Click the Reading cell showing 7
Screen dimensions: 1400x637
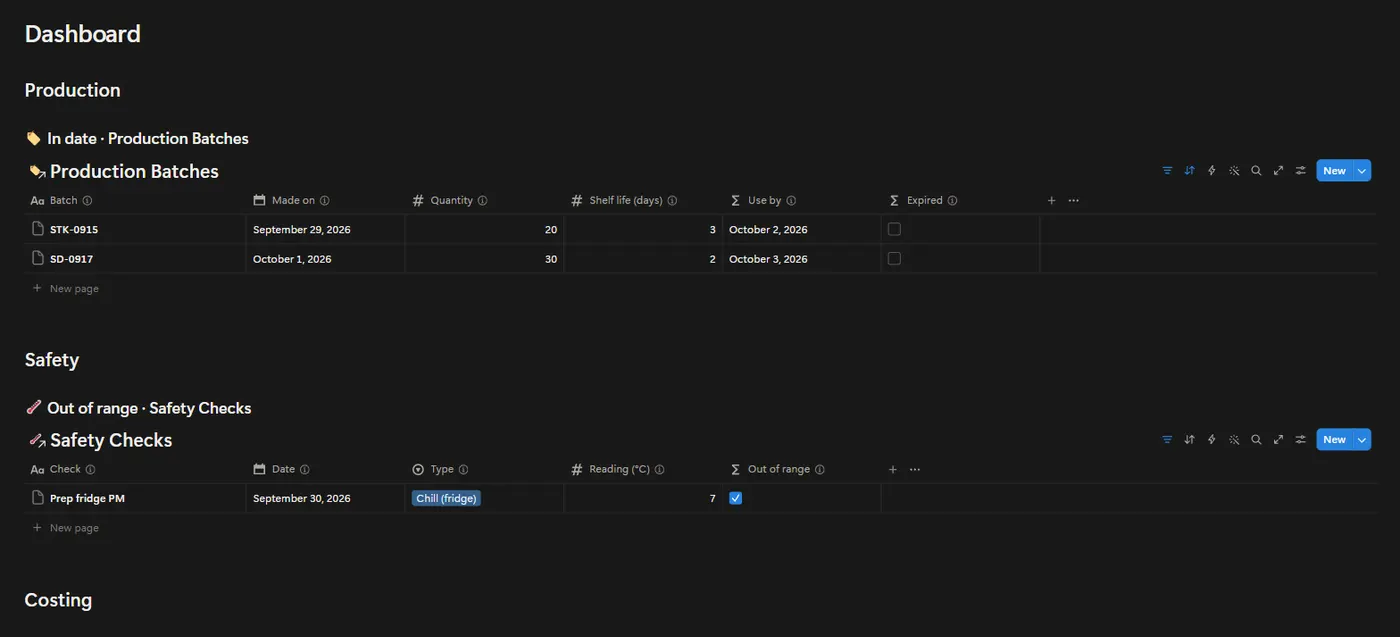tap(643, 498)
